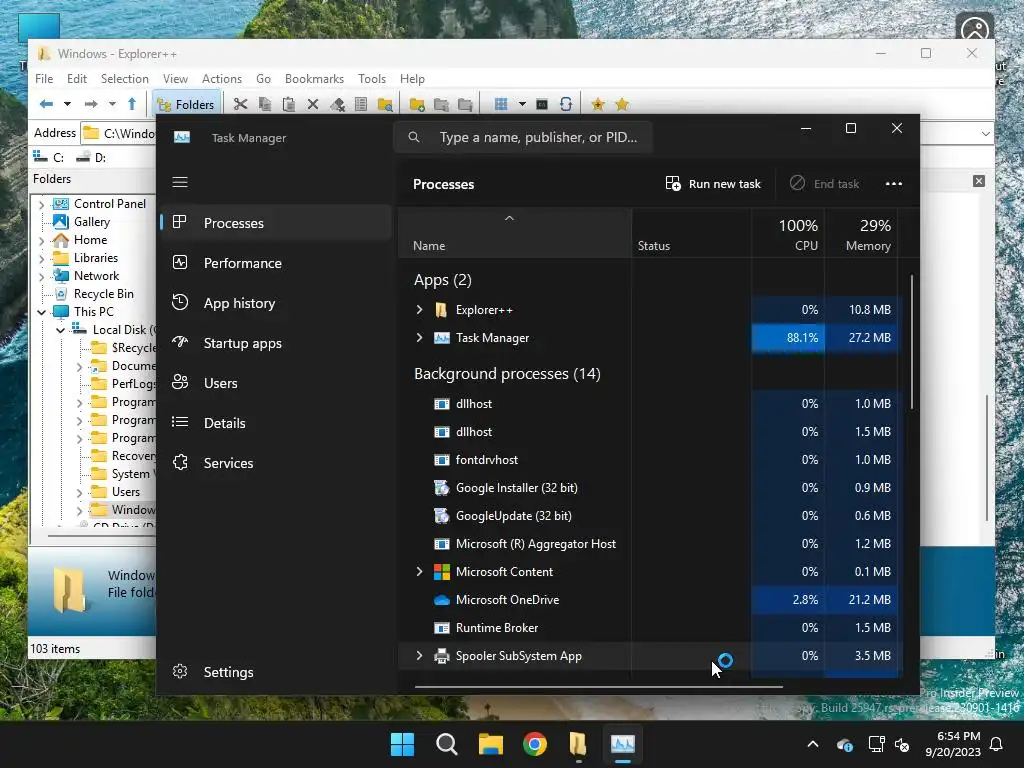The width and height of the screenshot is (1024, 768).
Task: Open Services page in Task Manager
Action: [276, 463]
